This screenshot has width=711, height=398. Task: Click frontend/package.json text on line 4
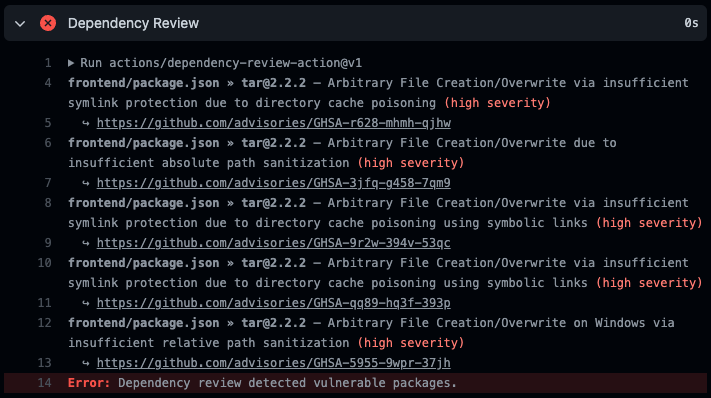click(x=144, y=83)
